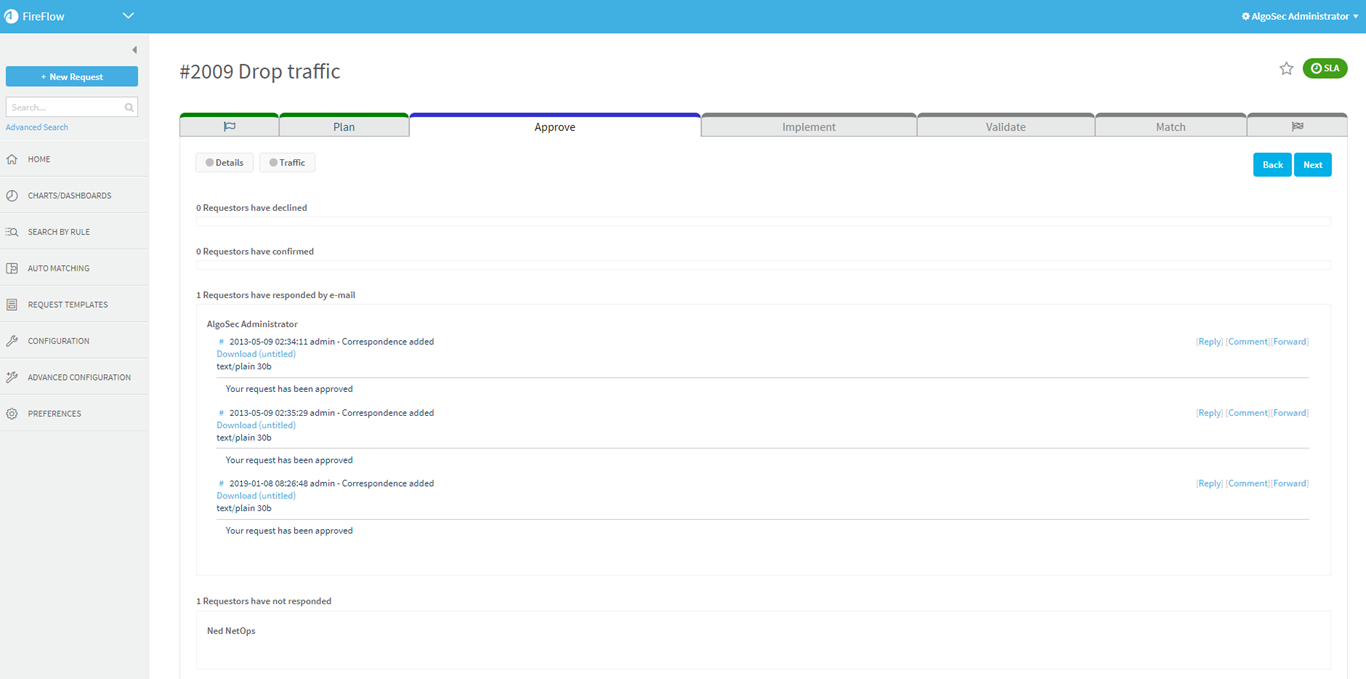Screen dimensions: 1366x679
Task: Select the Plan stage tab
Action: 343,127
